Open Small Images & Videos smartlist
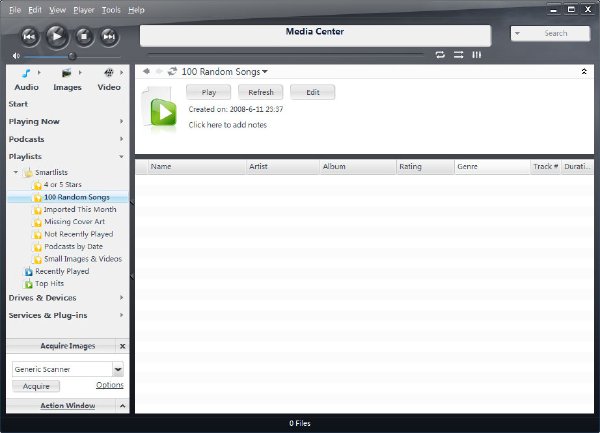This screenshot has height=433, width=600. [x=83, y=259]
